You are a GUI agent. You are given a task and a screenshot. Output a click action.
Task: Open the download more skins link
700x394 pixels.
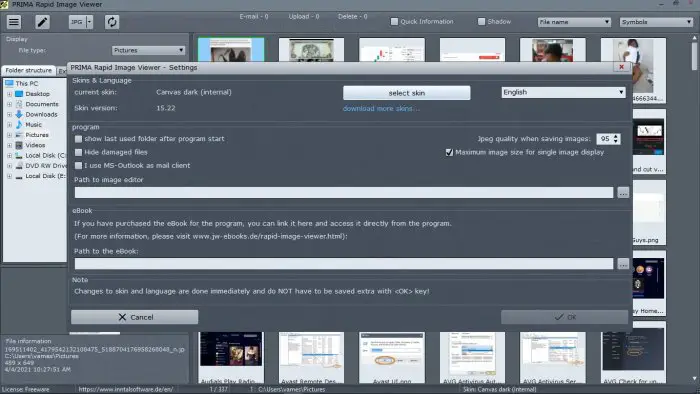click(x=381, y=108)
